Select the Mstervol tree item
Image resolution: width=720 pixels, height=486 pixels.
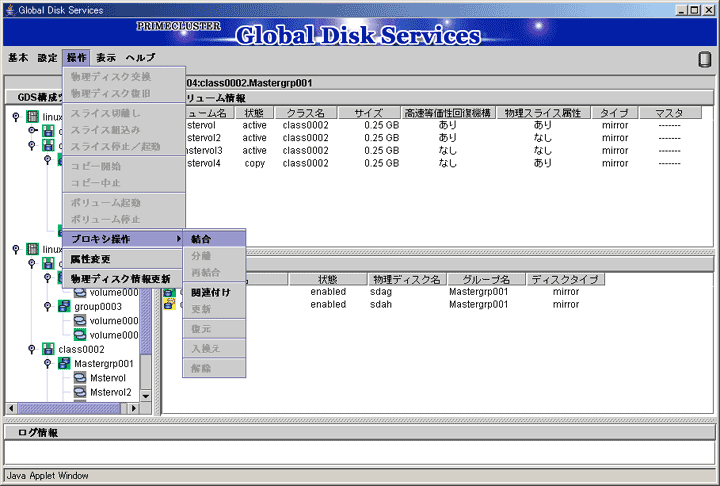click(108, 378)
